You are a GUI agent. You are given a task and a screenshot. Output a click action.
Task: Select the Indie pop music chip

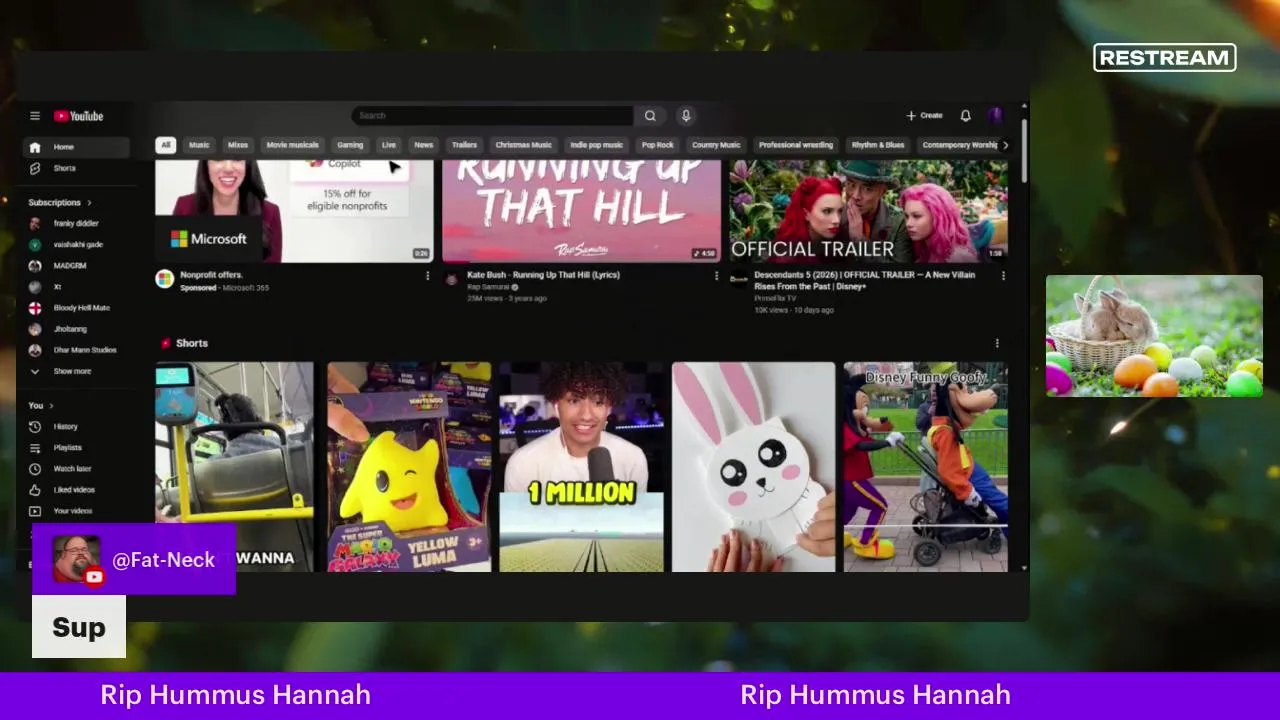click(x=597, y=145)
